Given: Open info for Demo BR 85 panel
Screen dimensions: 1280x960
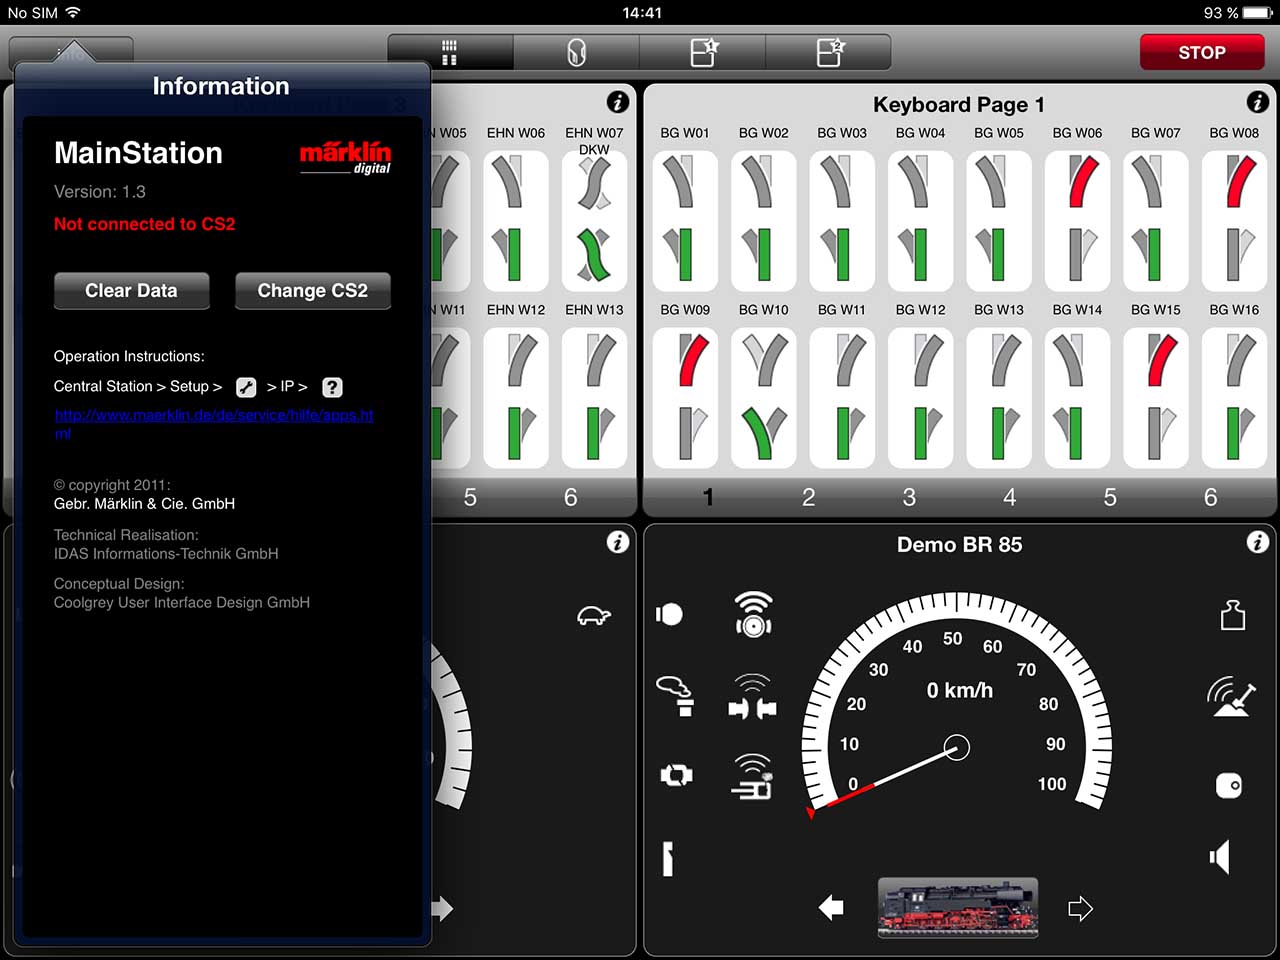Looking at the screenshot, I should (x=1257, y=542).
